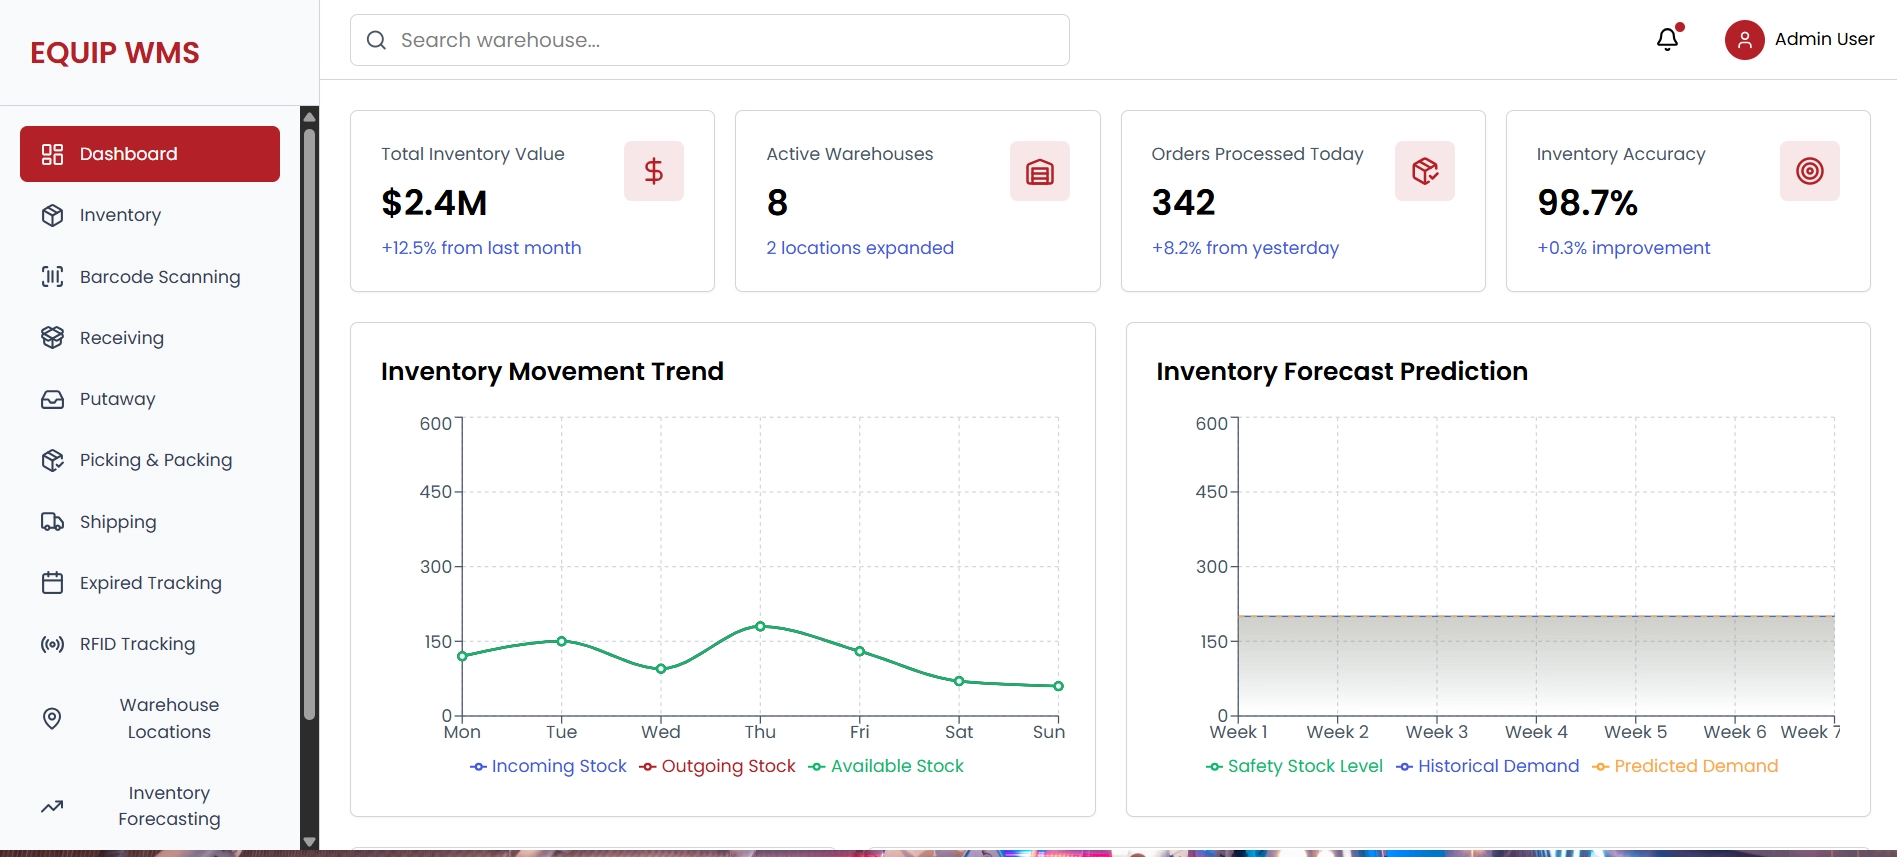The width and height of the screenshot is (1897, 857).
Task: Open Expired Tracking from sidebar
Action: pyautogui.click(x=150, y=583)
